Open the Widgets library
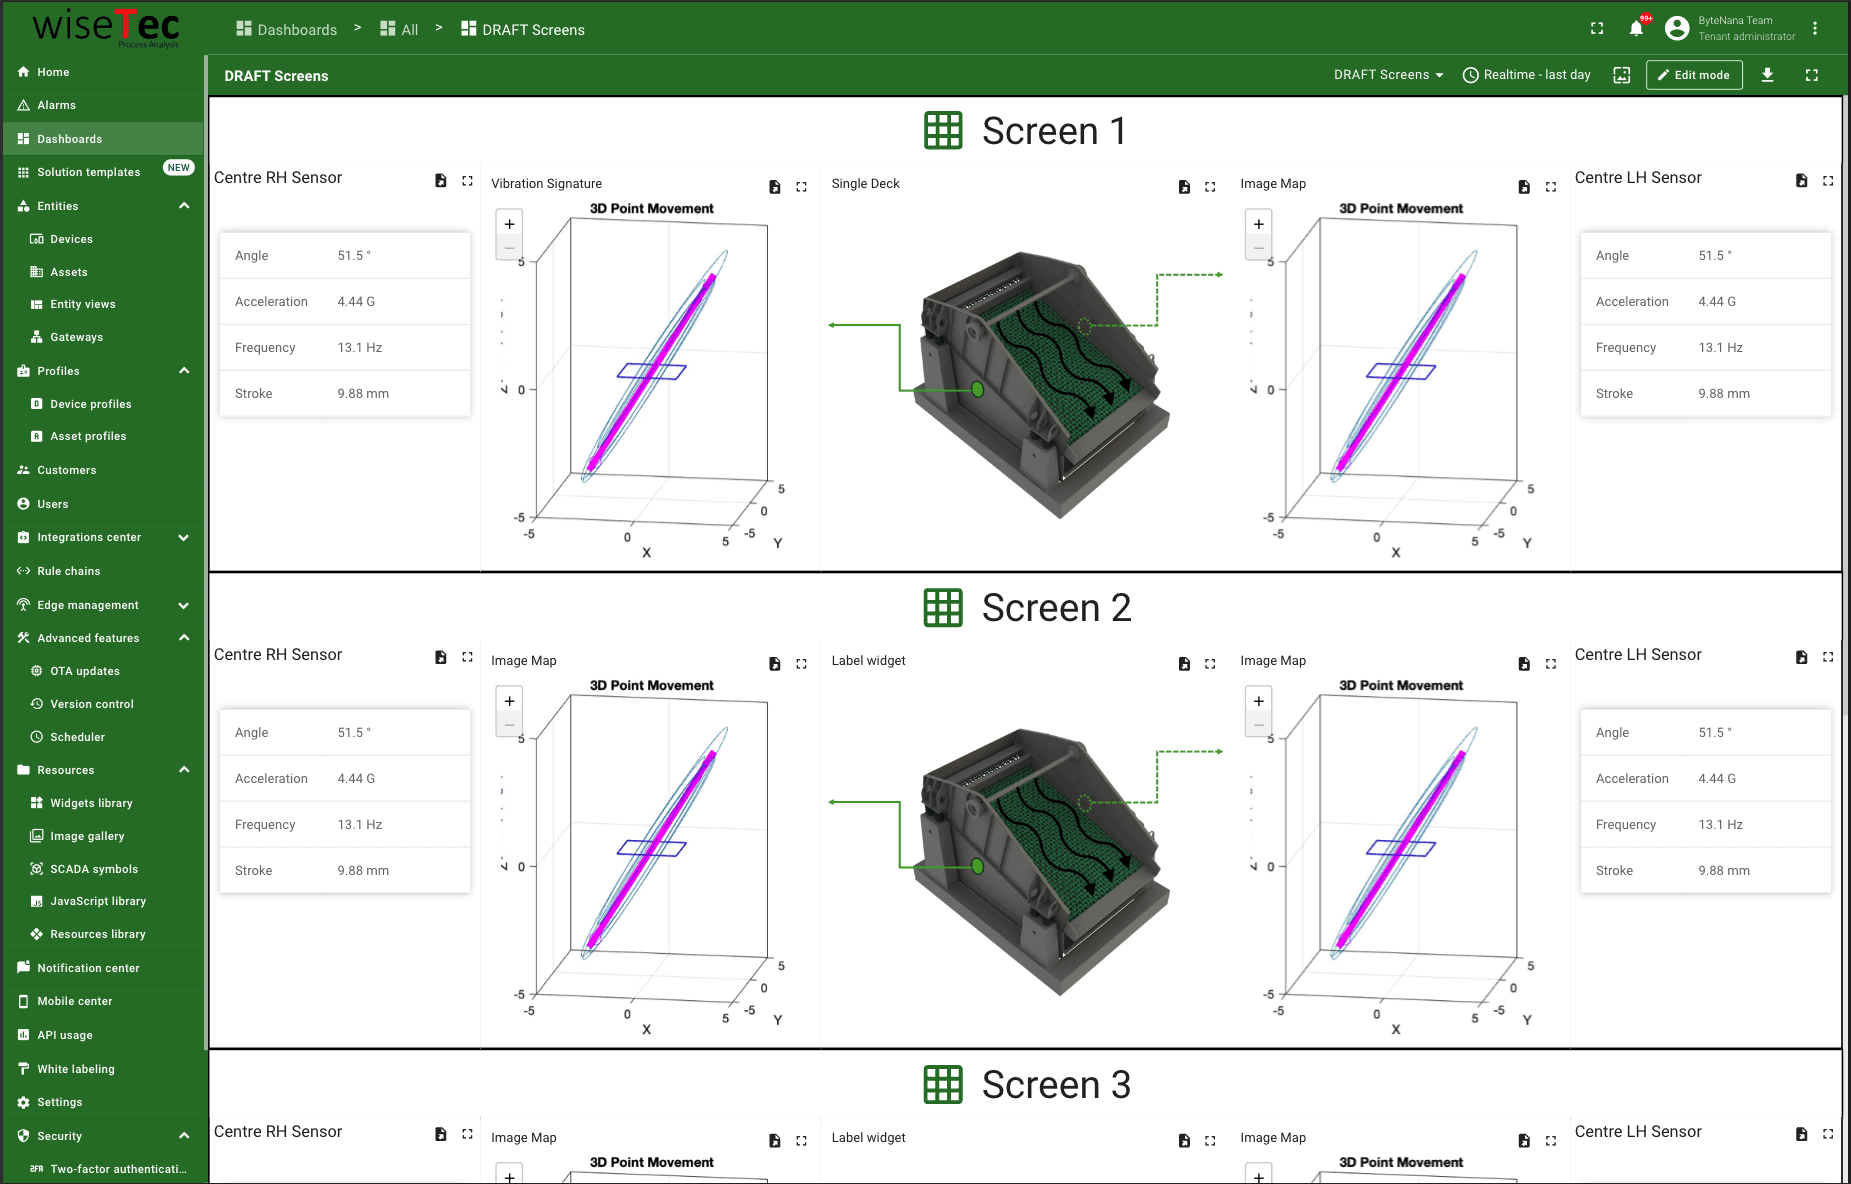Screen dimensions: 1851x1184 (x=103, y=803)
